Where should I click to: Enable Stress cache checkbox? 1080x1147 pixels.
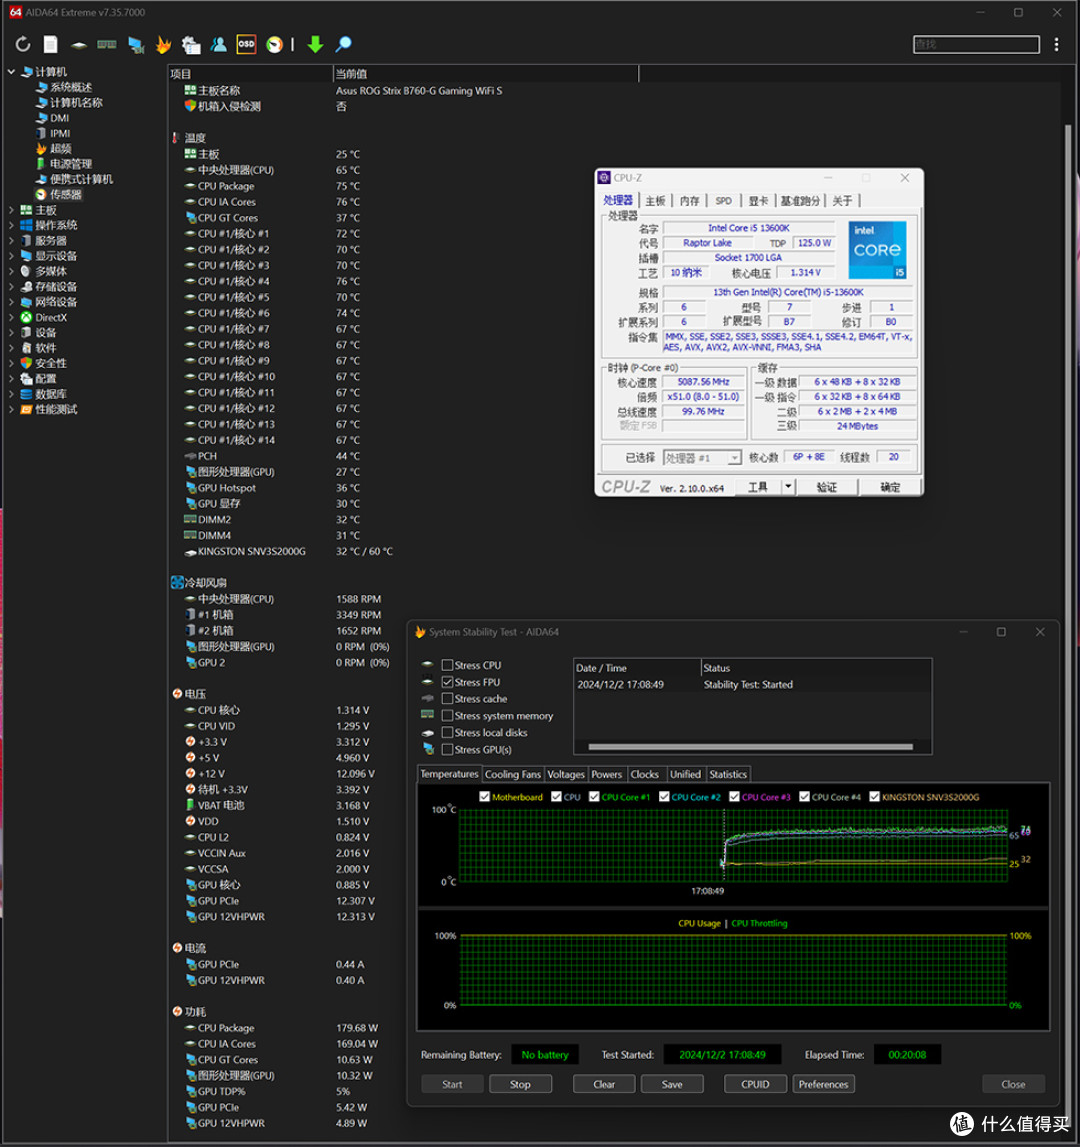point(447,699)
